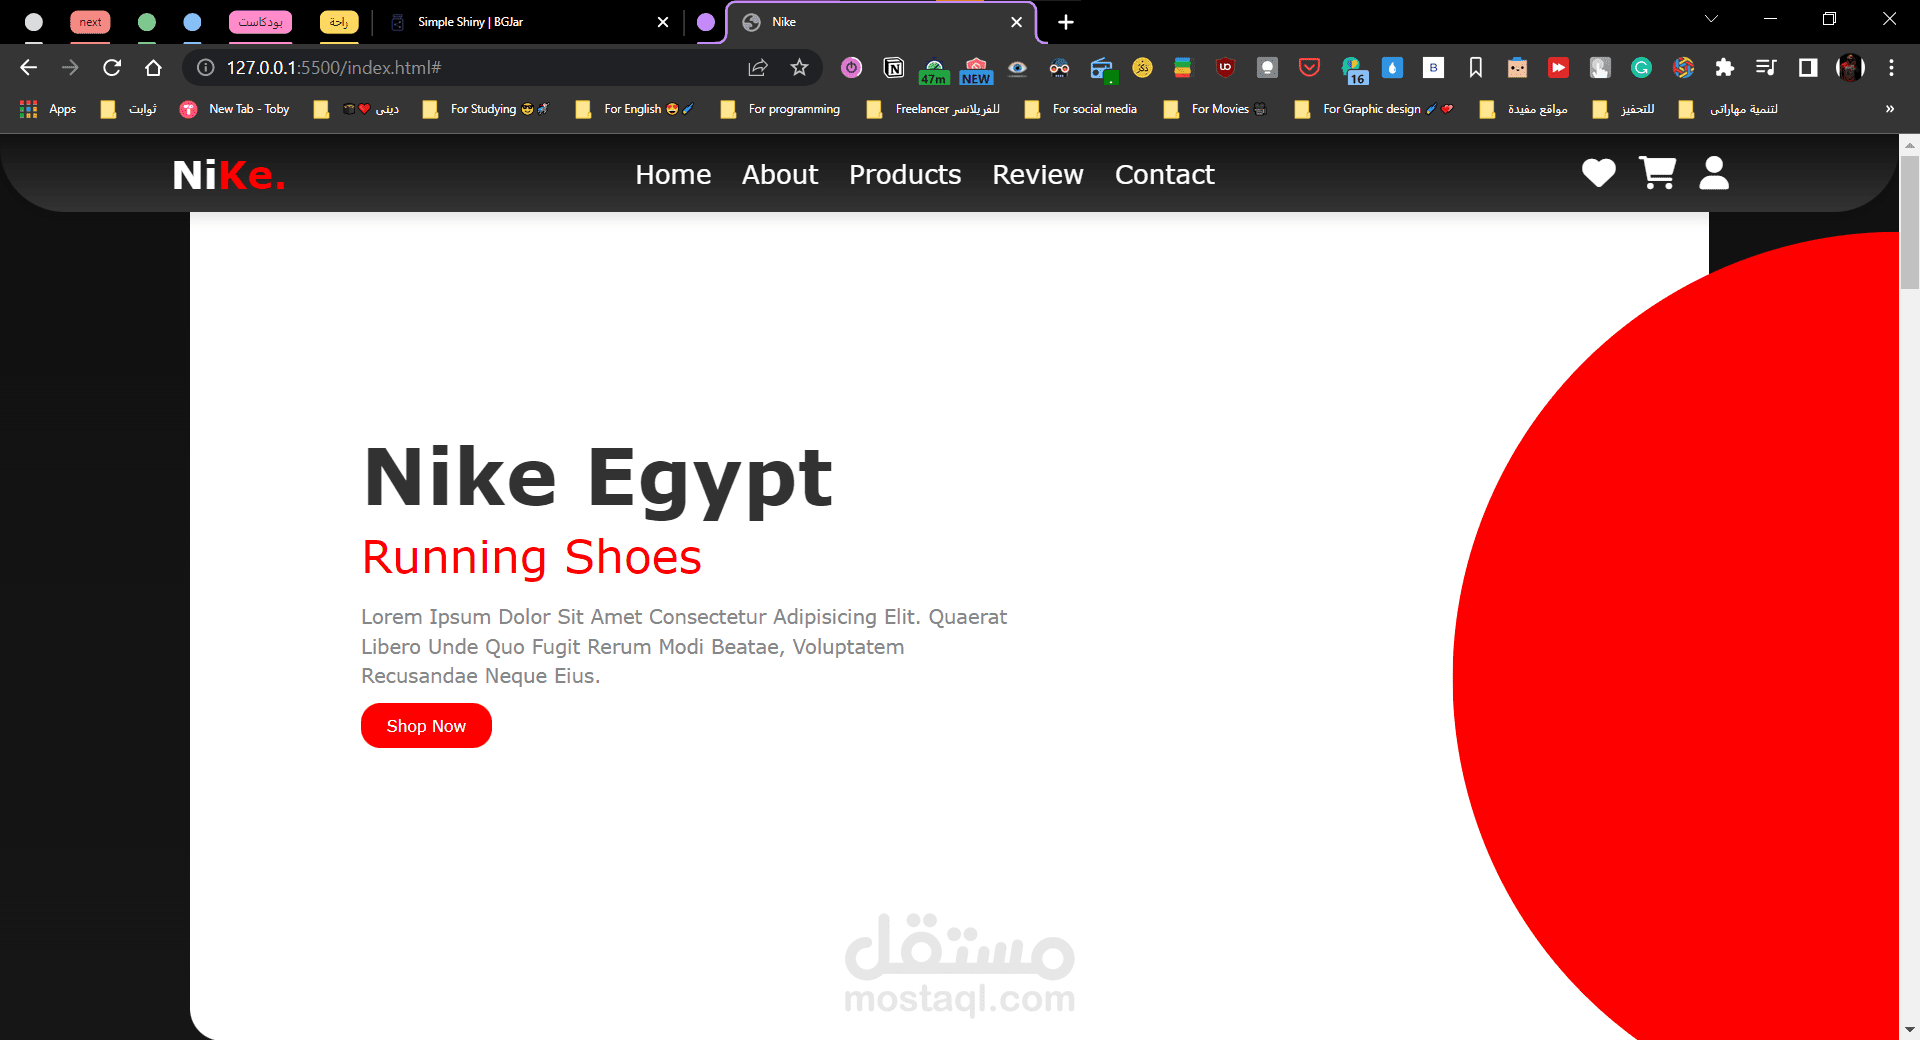The image size is (1920, 1040).
Task: Click the red play-button extension icon
Action: click(x=1558, y=67)
